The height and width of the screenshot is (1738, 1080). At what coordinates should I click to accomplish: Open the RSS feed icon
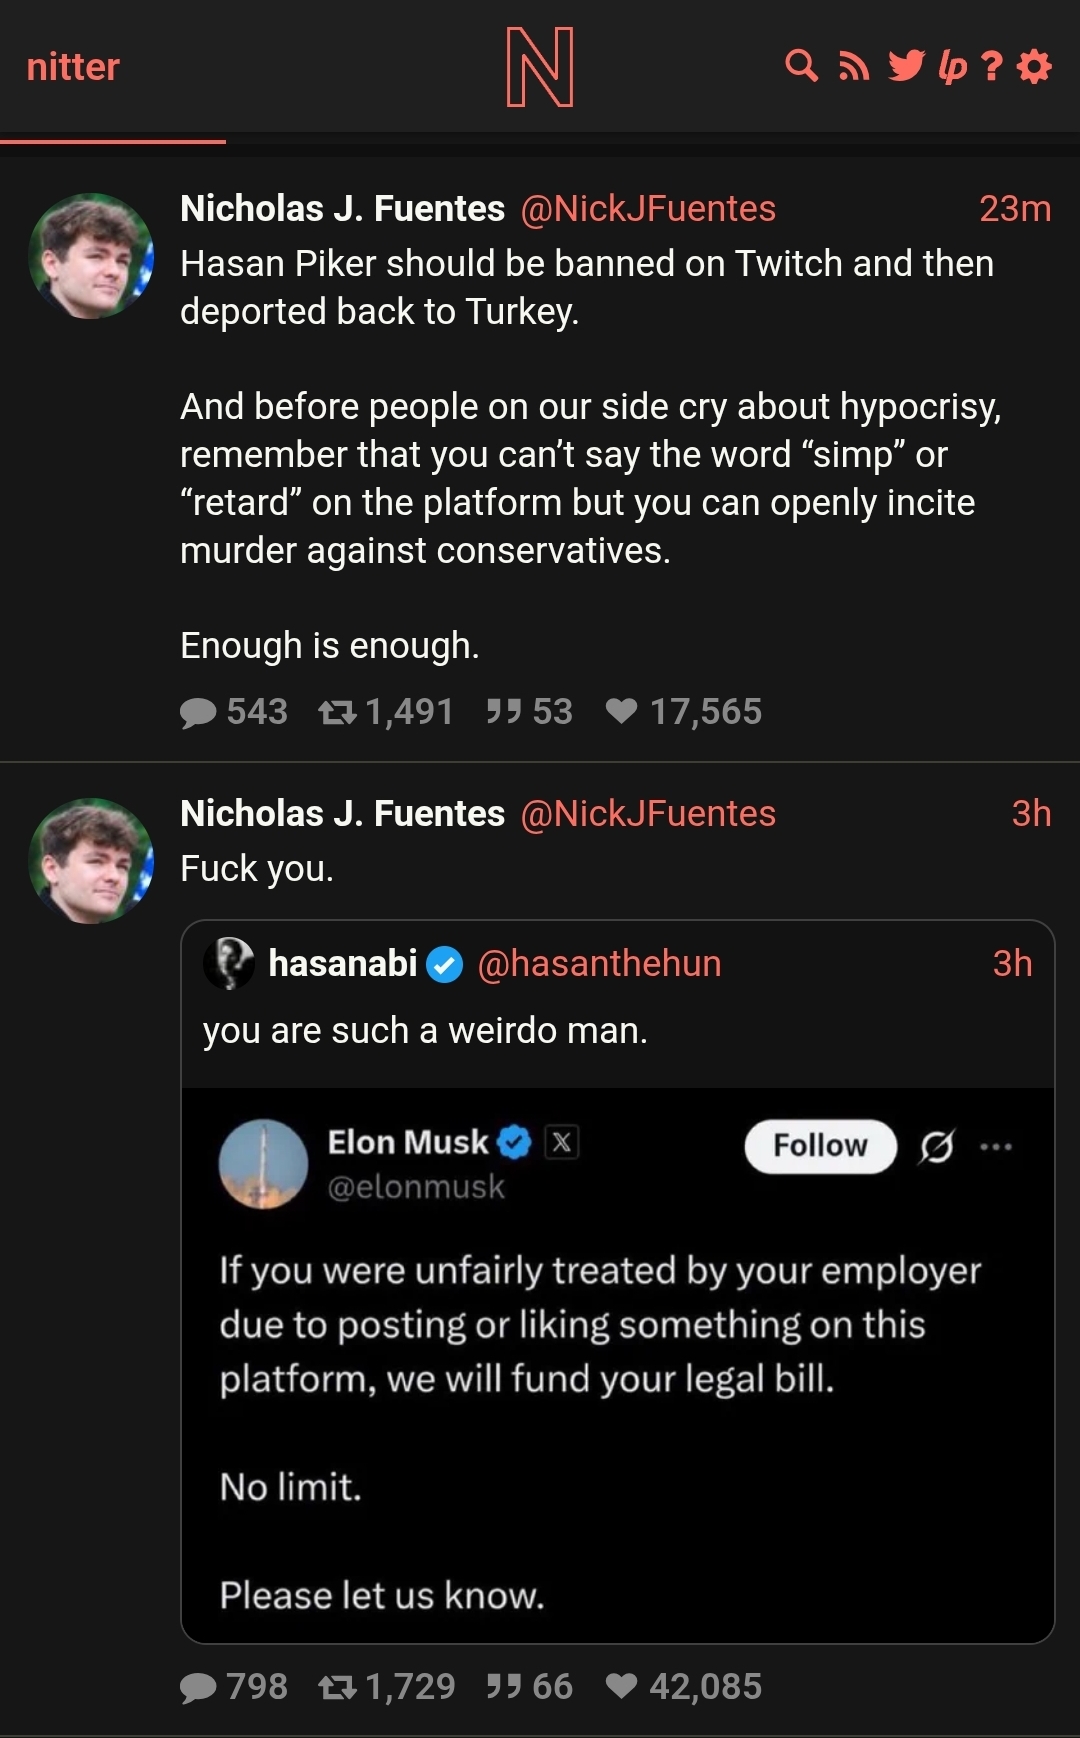(853, 67)
